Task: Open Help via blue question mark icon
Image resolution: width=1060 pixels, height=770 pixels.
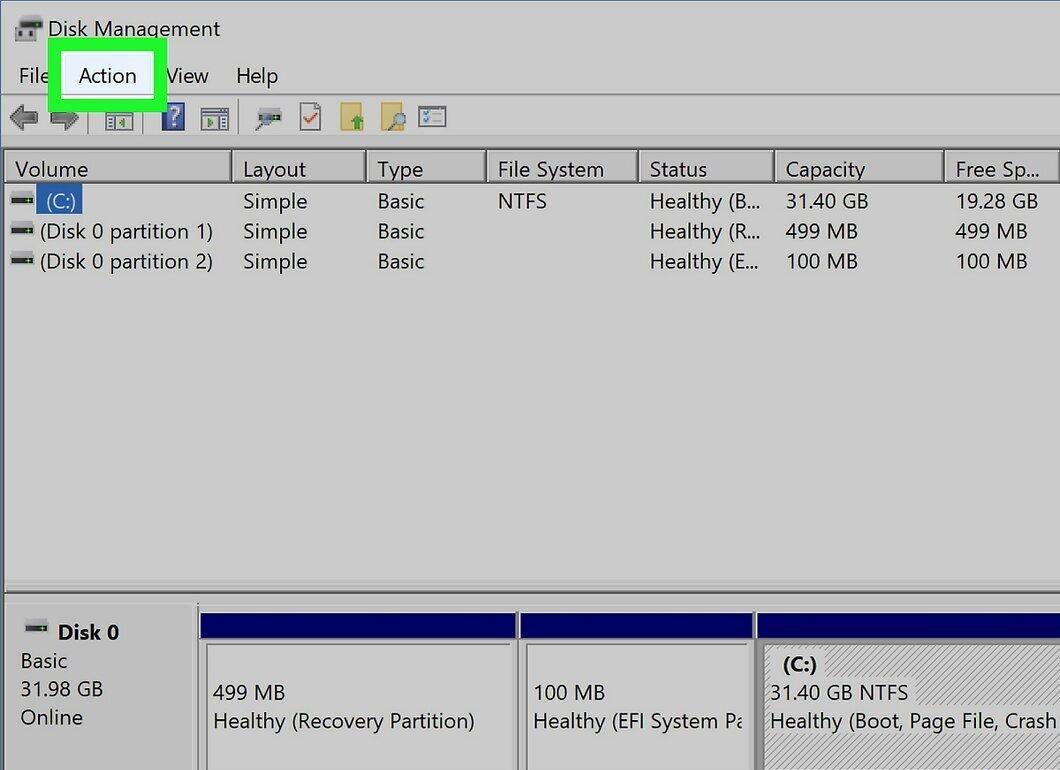Action: pos(174,117)
